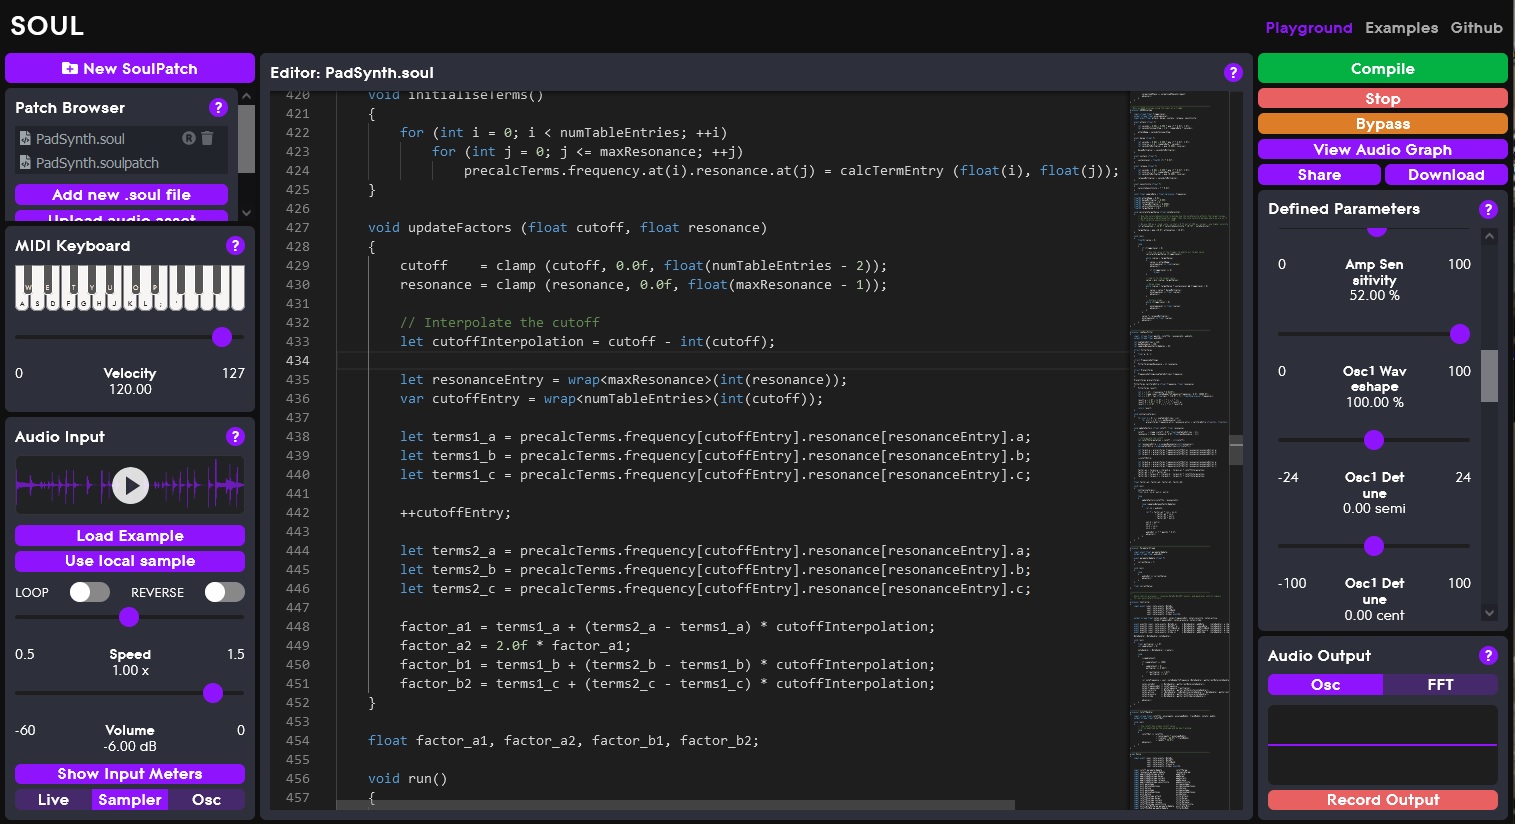1515x824 pixels.
Task: Open Audio Input help icon
Action: pyautogui.click(x=235, y=437)
